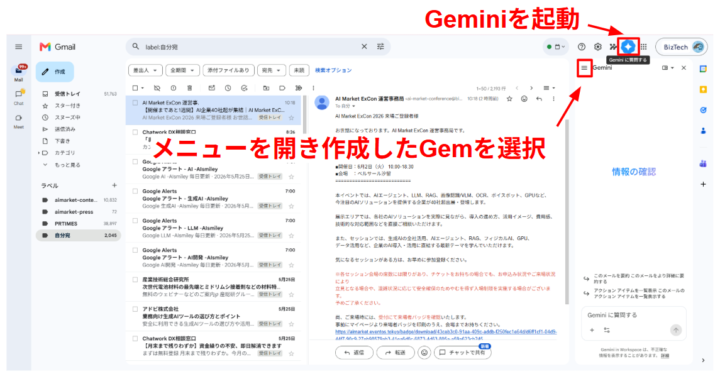720x391 pixels.
Task: Open the BizTech account avatar
Action: pos(698,47)
